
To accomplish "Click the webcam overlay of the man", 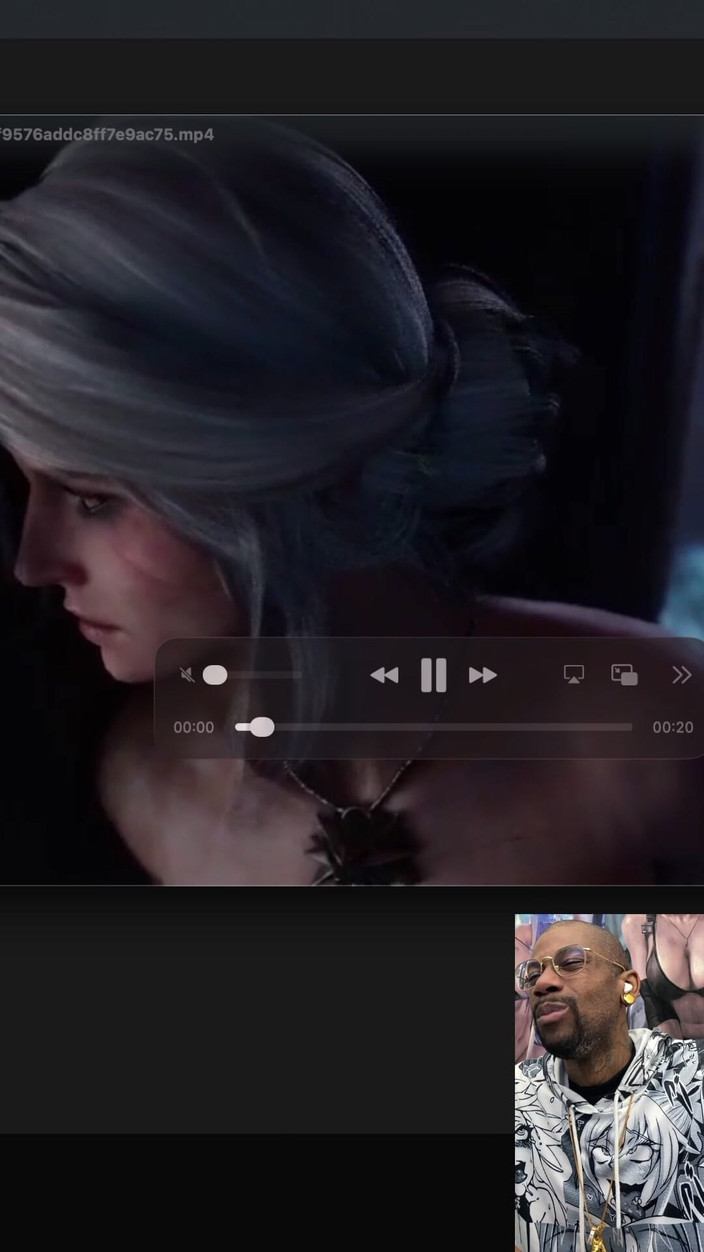I will (x=608, y=1082).
